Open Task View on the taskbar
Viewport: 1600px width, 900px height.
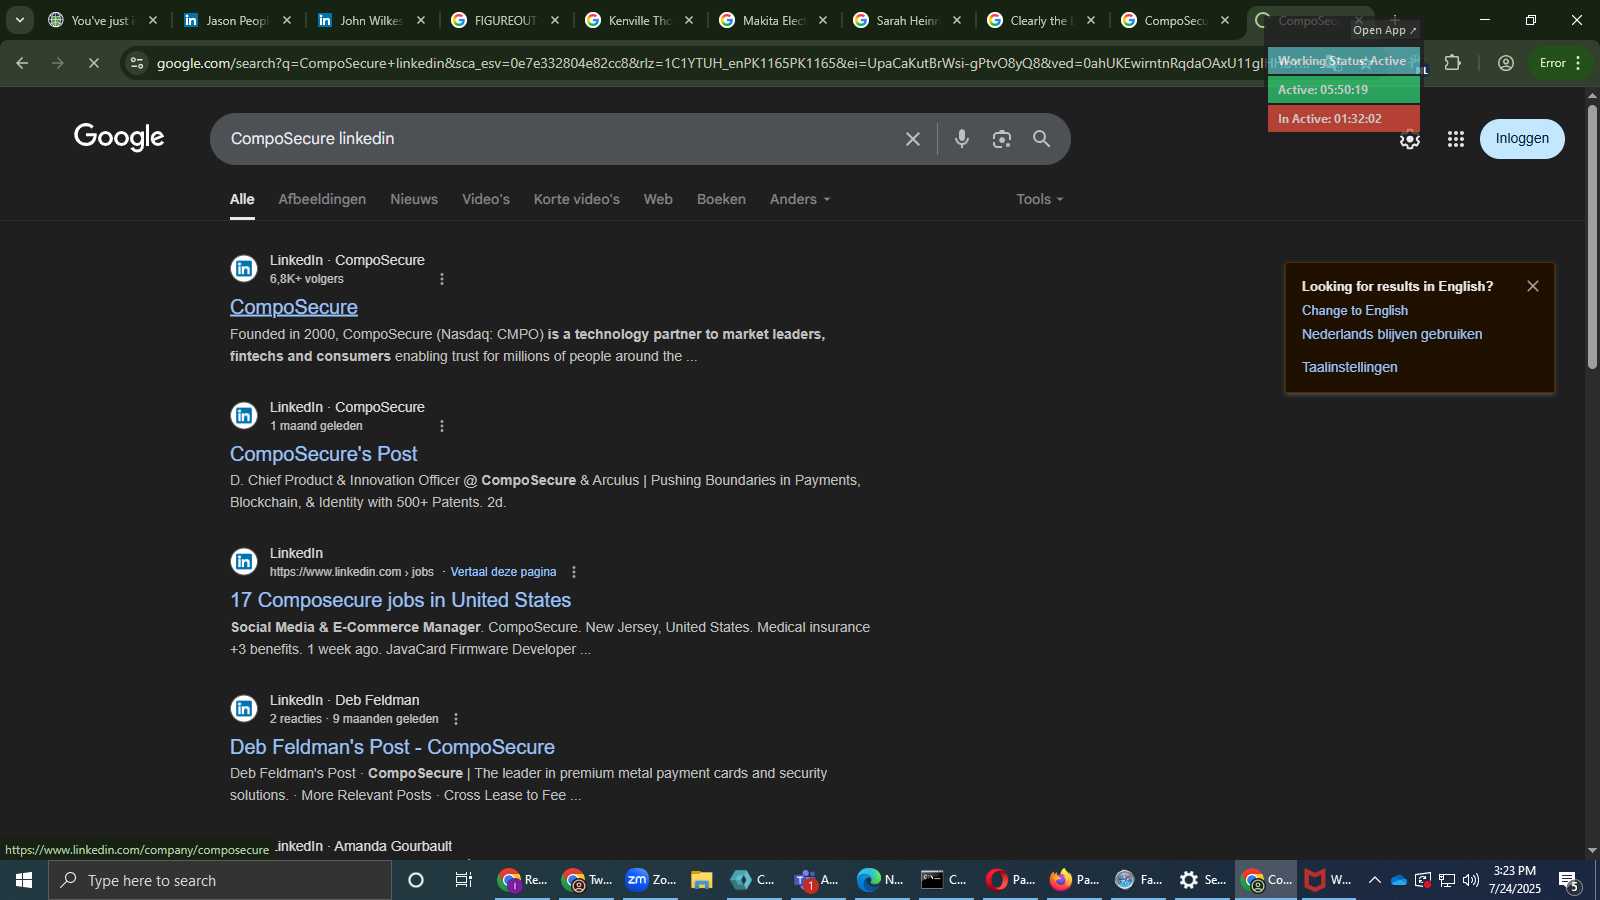pyautogui.click(x=464, y=880)
